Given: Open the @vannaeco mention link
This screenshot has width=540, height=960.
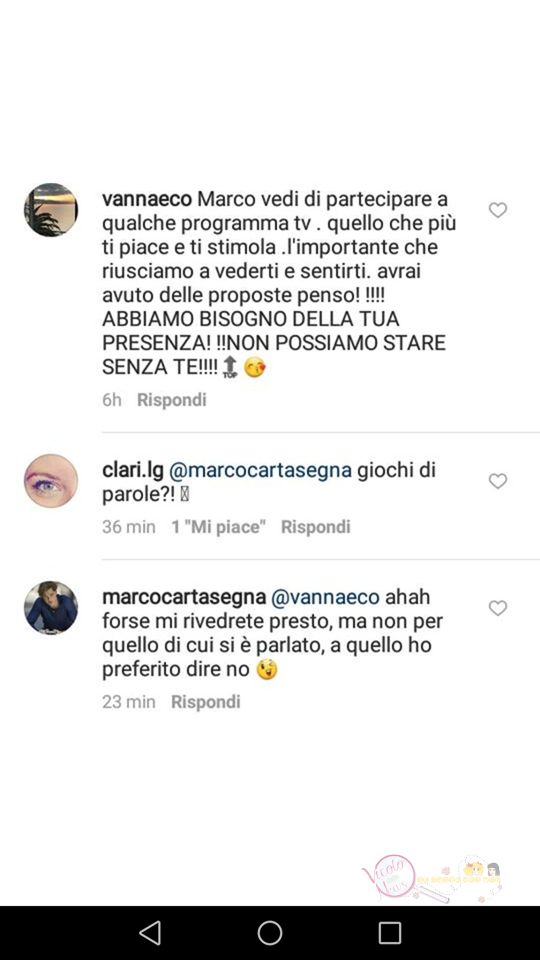Looking at the screenshot, I should (324, 597).
